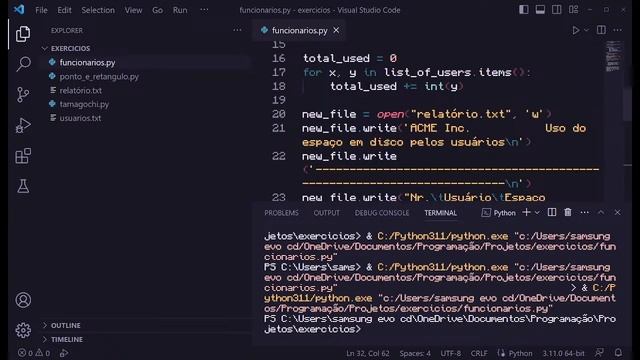Click Ln 32, Col 62 cursor position

[368, 353]
